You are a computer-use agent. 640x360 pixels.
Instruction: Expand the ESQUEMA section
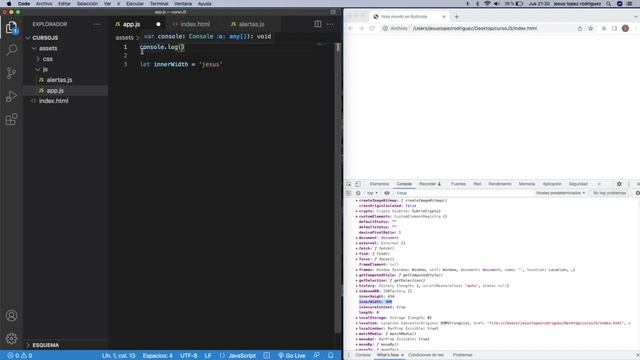click(x=45, y=345)
